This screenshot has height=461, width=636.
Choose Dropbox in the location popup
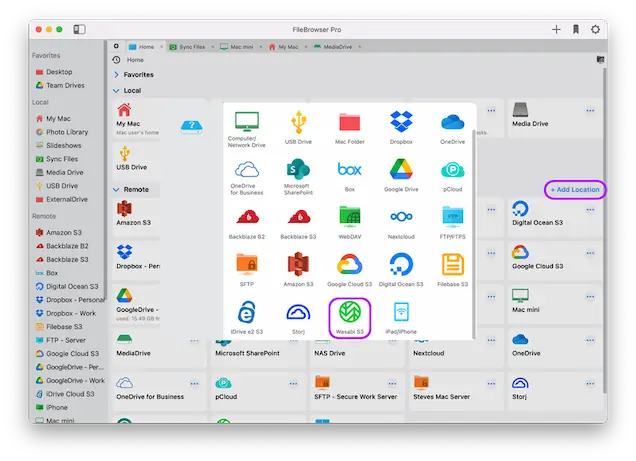(x=401, y=127)
